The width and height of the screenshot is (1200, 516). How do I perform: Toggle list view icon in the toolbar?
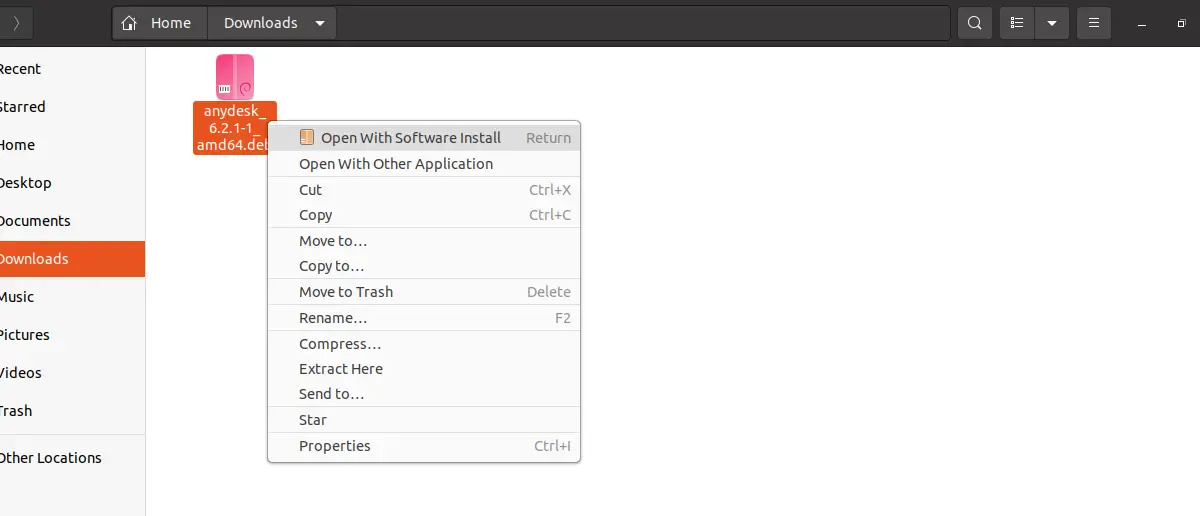pos(1018,22)
